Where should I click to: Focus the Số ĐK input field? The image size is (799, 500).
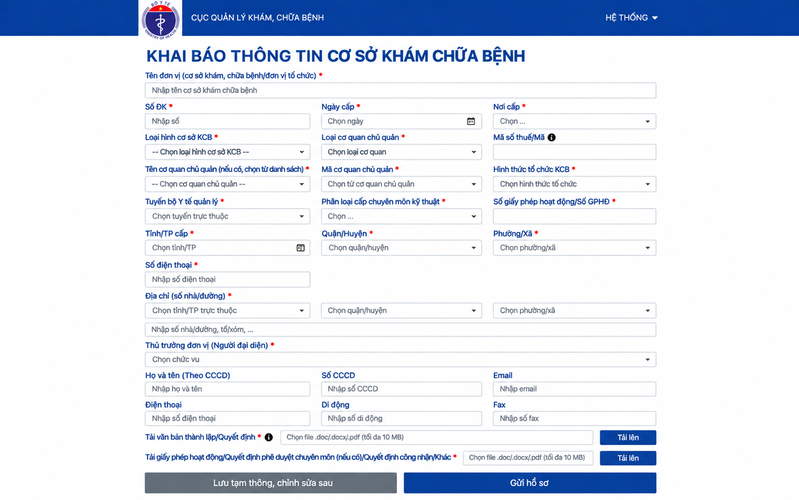pyautogui.click(x=227, y=121)
